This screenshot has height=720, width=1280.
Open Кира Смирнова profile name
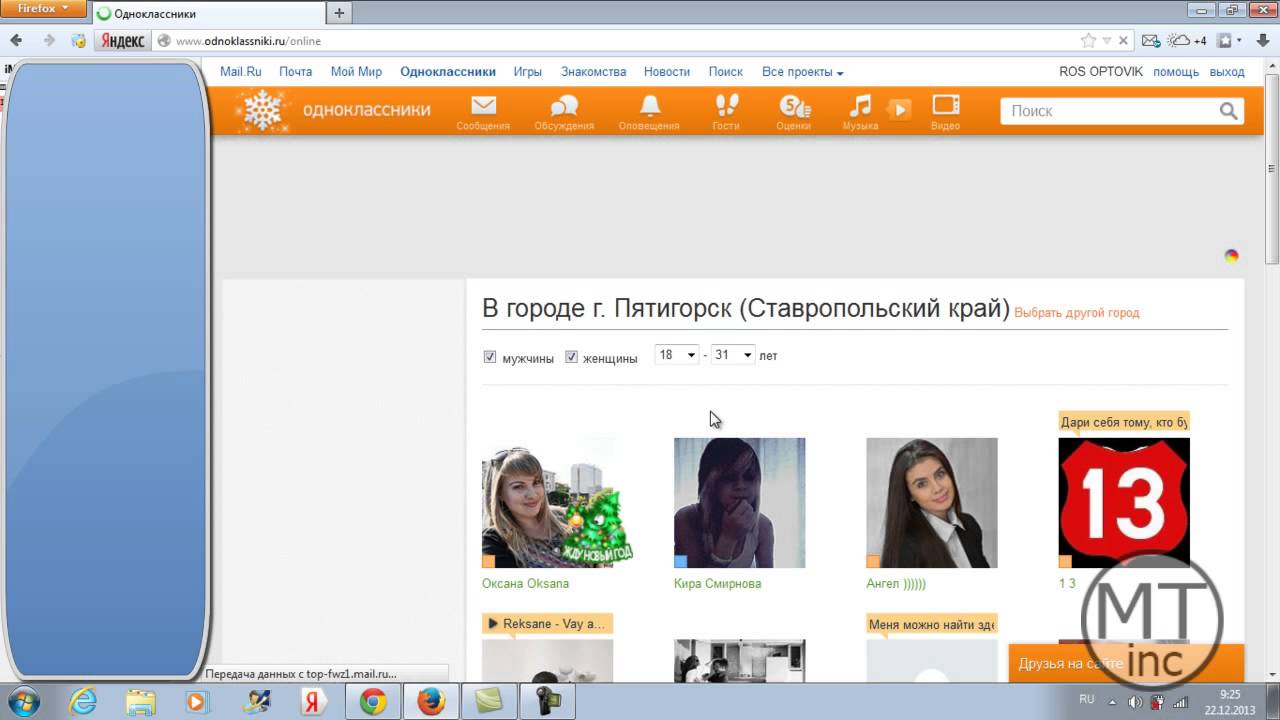pyautogui.click(x=718, y=584)
